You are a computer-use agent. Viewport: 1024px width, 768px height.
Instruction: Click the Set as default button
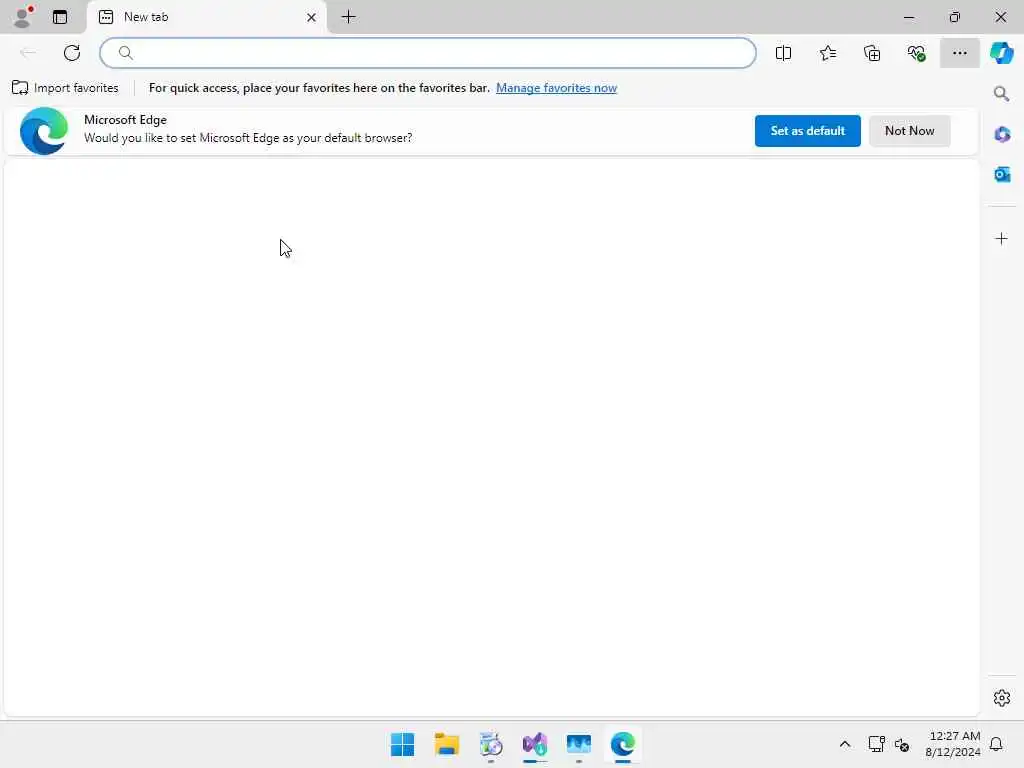(807, 131)
